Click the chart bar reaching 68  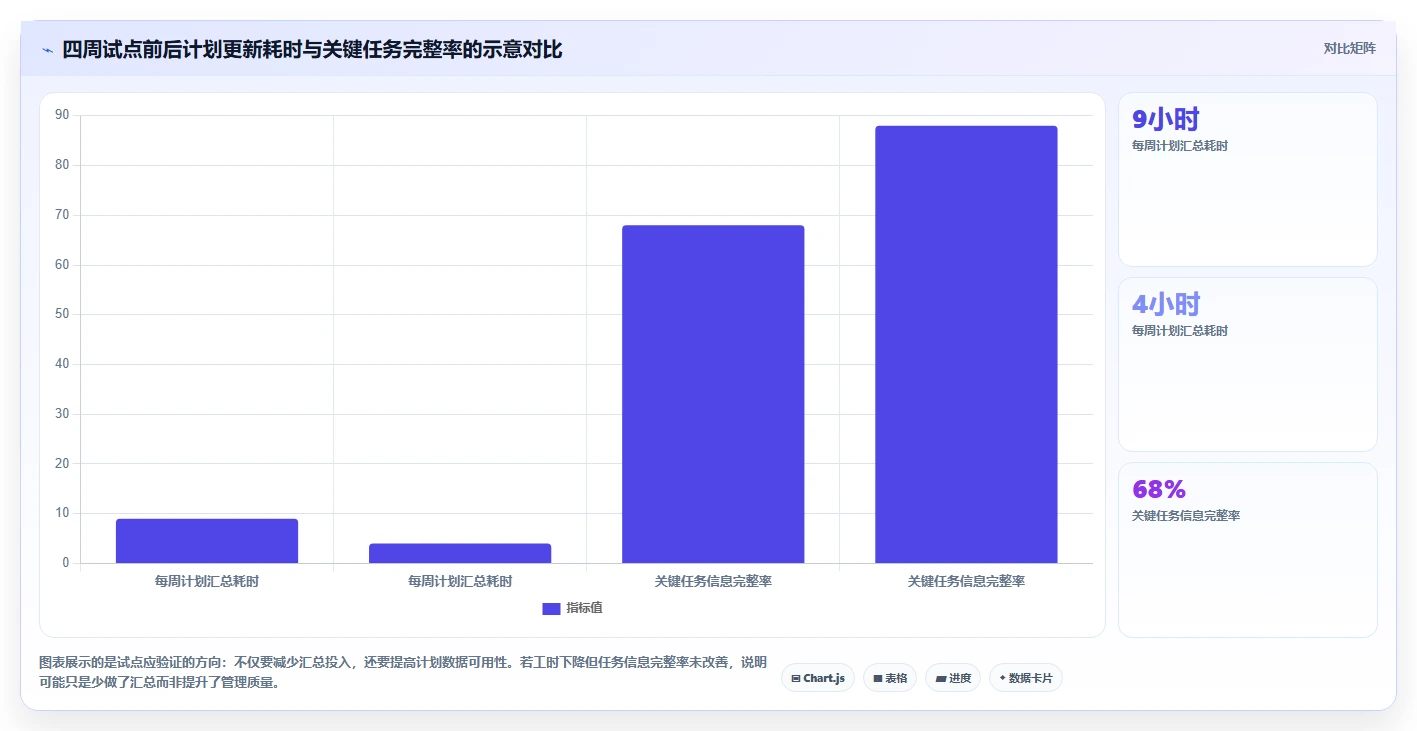[x=713, y=394]
